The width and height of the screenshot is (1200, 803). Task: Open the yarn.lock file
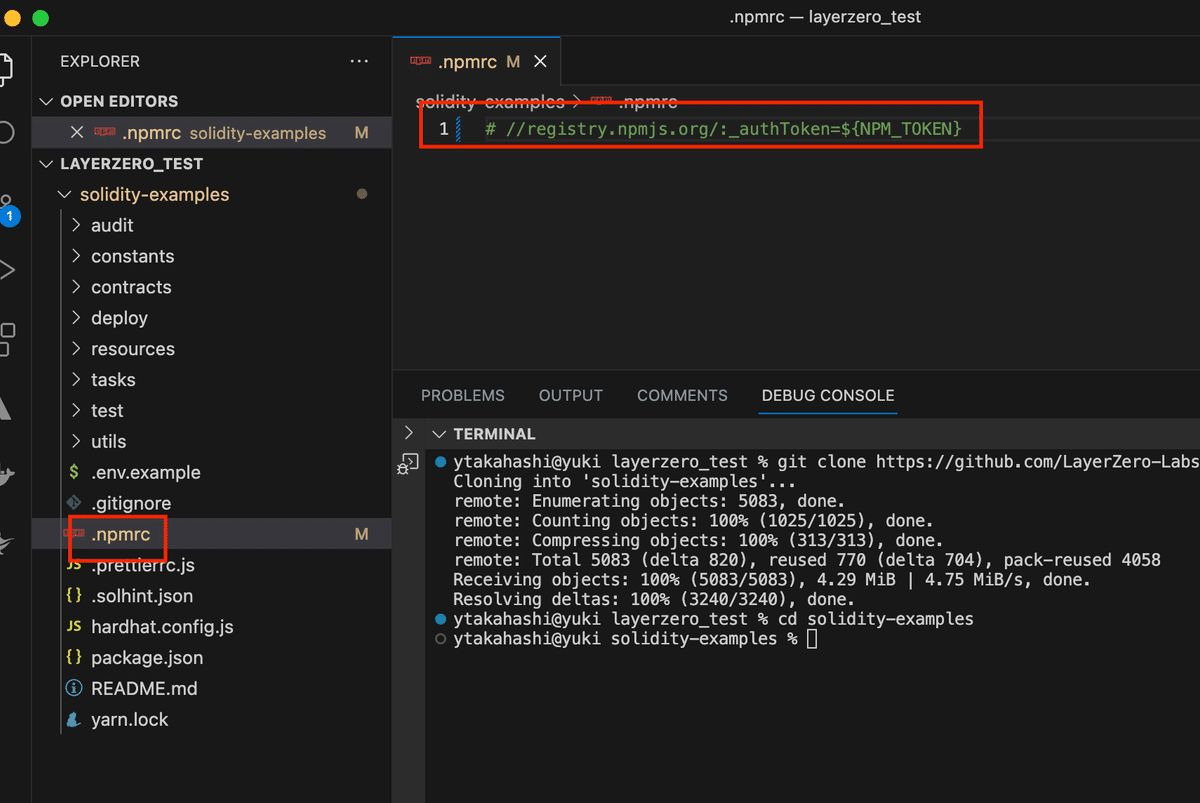click(130, 719)
